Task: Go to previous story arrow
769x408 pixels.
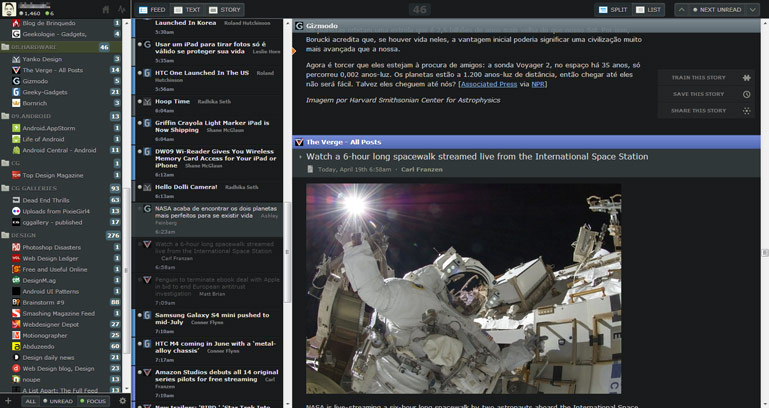Action: click(682, 9)
